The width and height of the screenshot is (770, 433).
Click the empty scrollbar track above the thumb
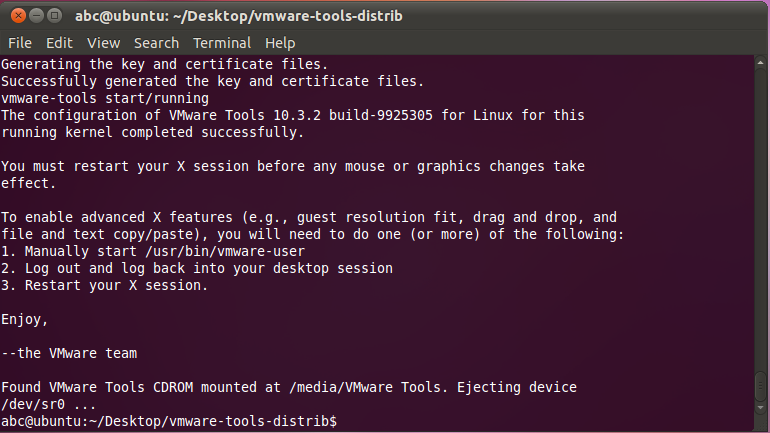[x=762, y=200]
